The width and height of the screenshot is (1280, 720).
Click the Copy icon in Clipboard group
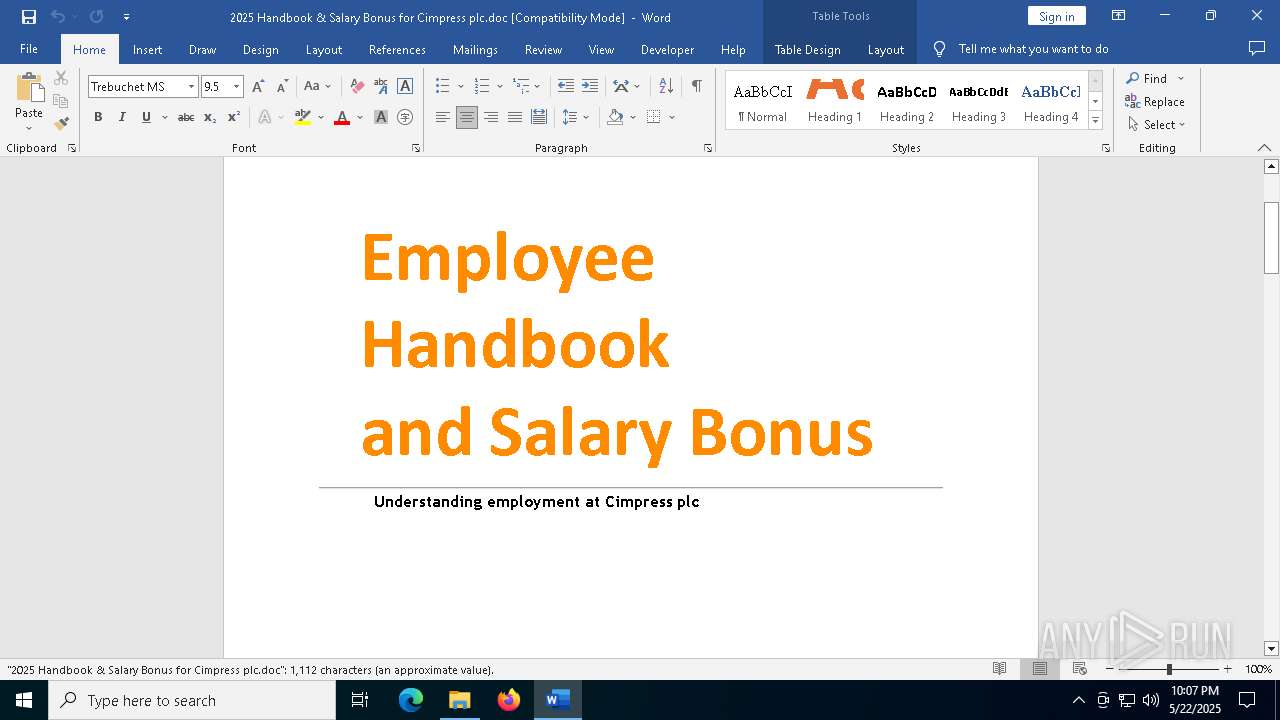pyautogui.click(x=61, y=101)
